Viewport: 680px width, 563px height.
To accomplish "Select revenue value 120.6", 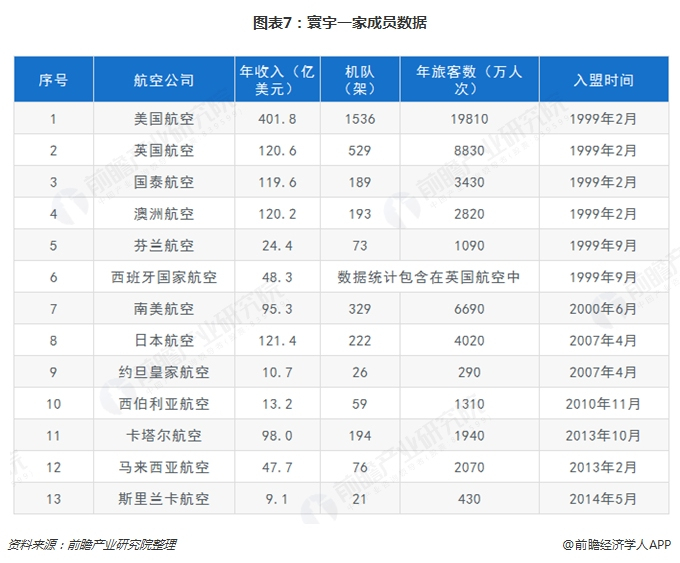I will point(277,151).
